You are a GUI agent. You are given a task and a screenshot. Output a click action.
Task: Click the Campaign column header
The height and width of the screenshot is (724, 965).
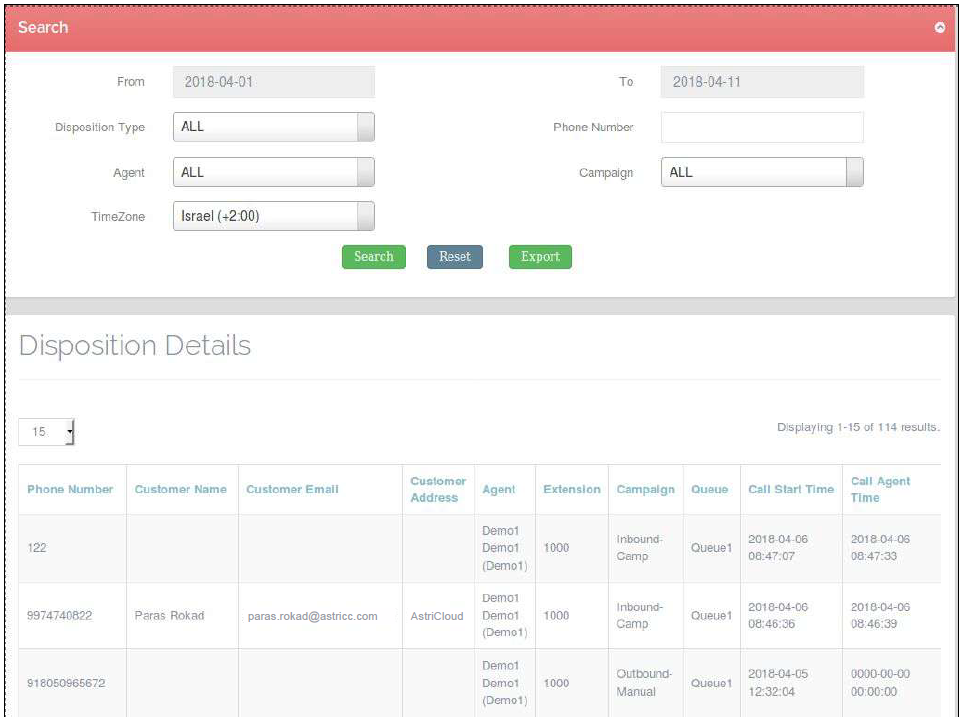click(x=645, y=489)
